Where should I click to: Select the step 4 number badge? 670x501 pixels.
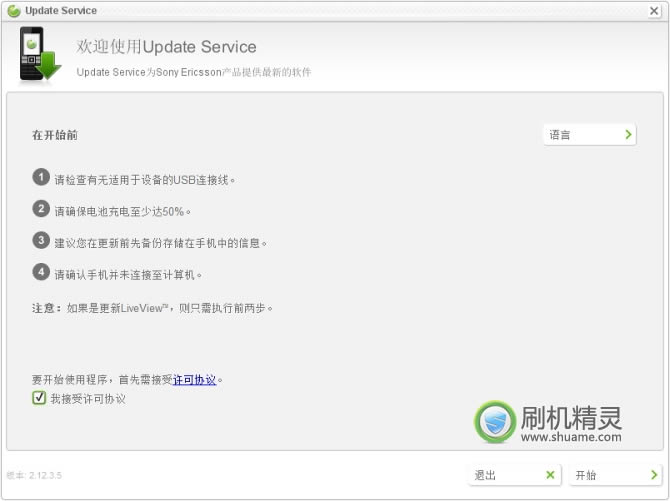point(41,271)
